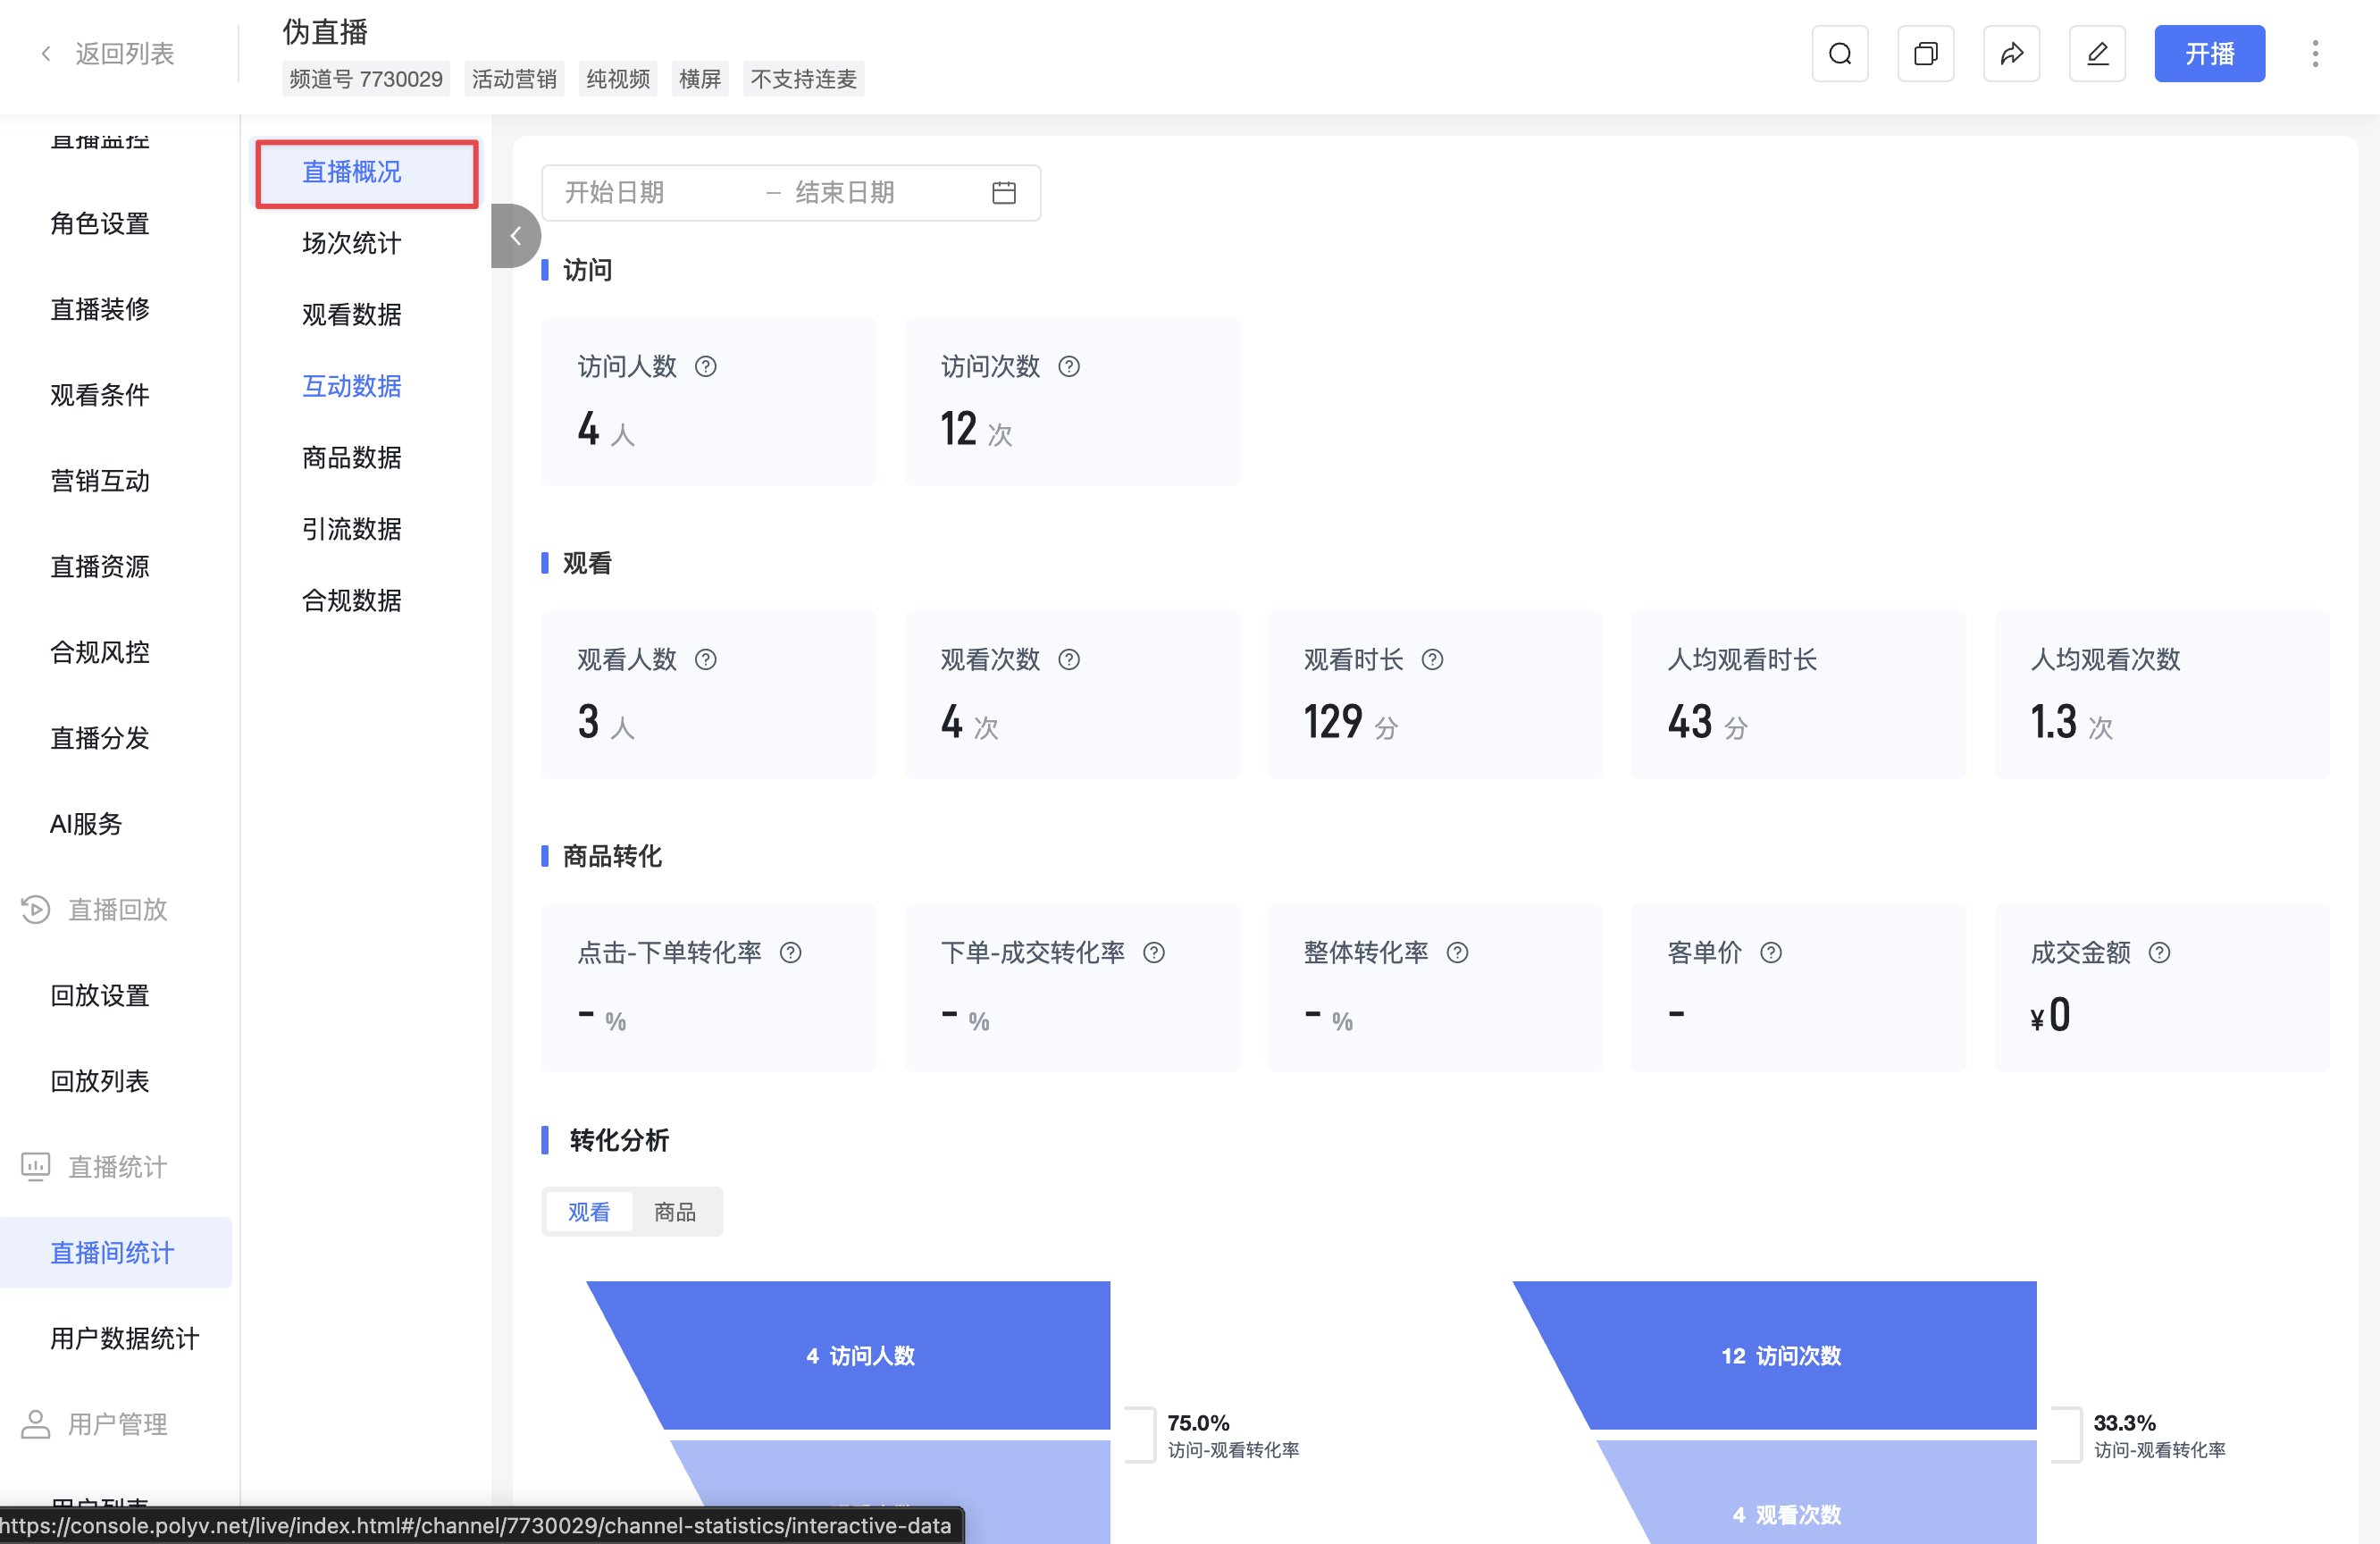The width and height of the screenshot is (2380, 1544).
Task: Click help icon next to 访问次数
Action: pyautogui.click(x=1069, y=367)
